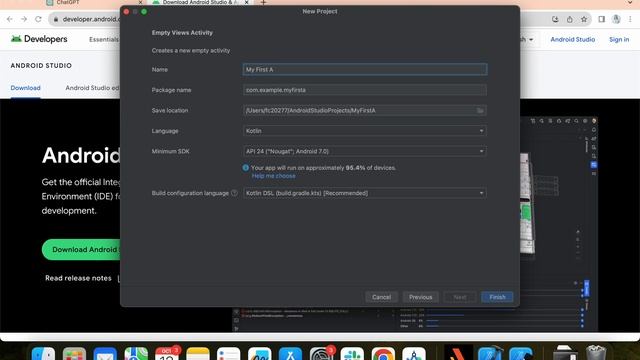Open Chrome profile avatar

pyautogui.click(x=616, y=19)
